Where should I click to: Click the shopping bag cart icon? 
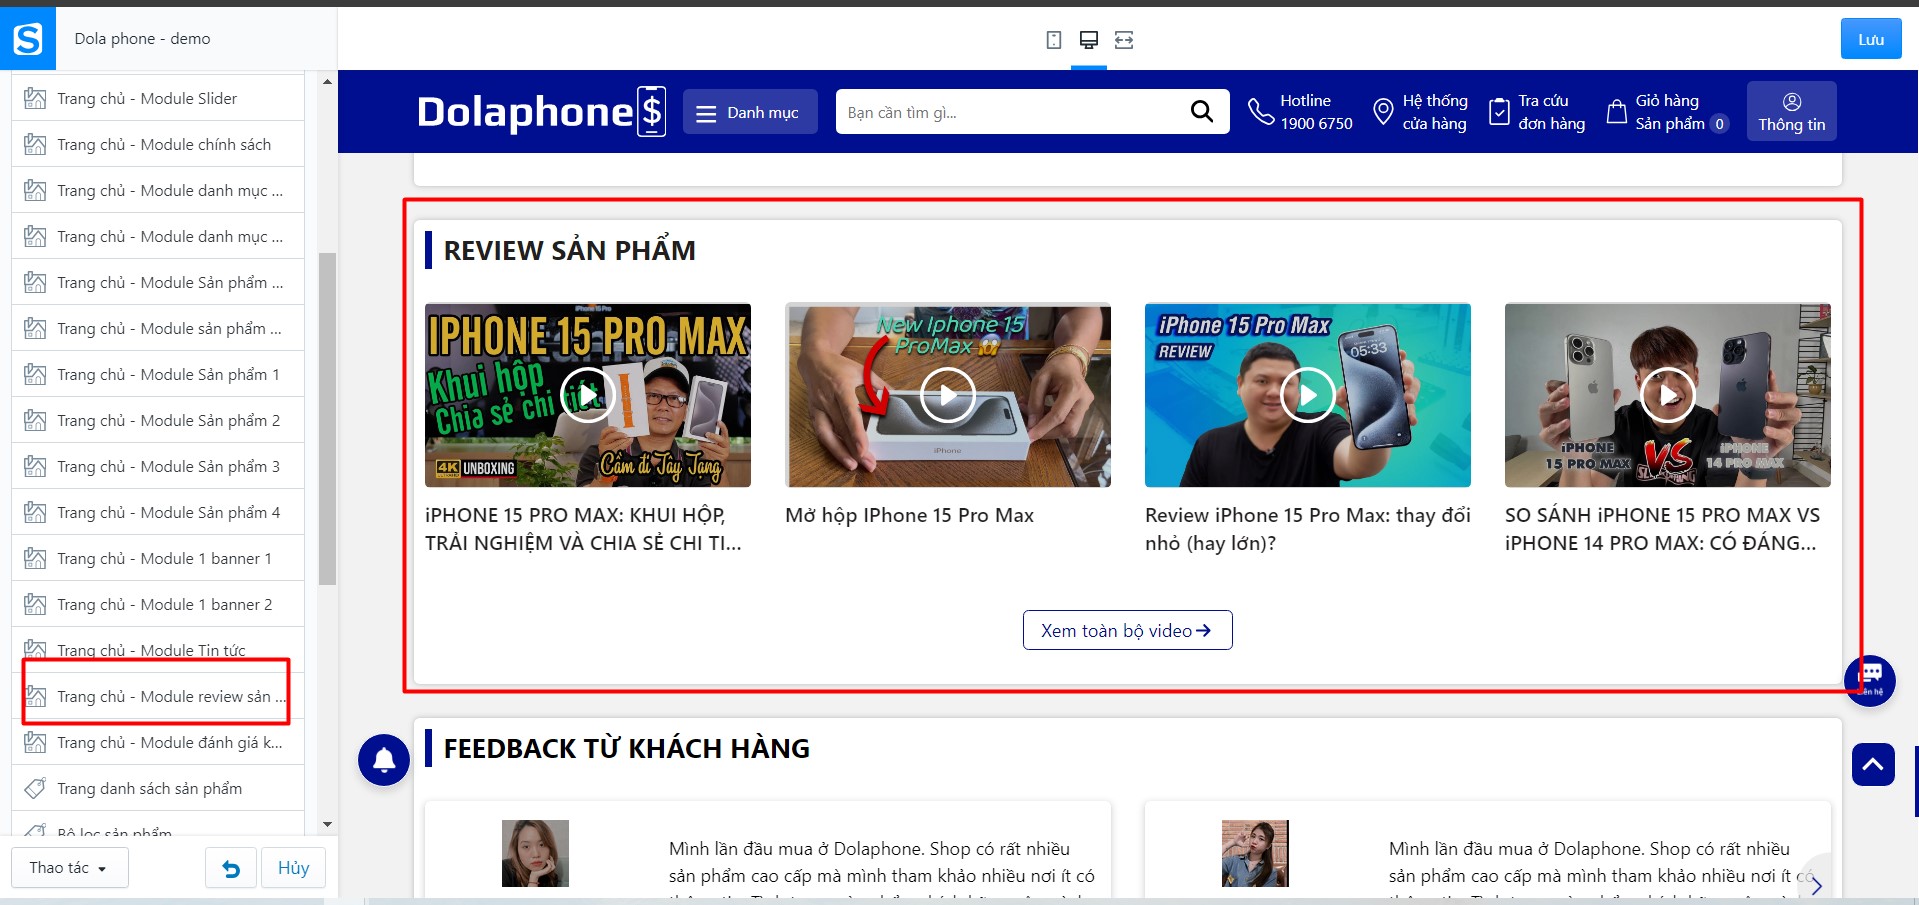1616,111
